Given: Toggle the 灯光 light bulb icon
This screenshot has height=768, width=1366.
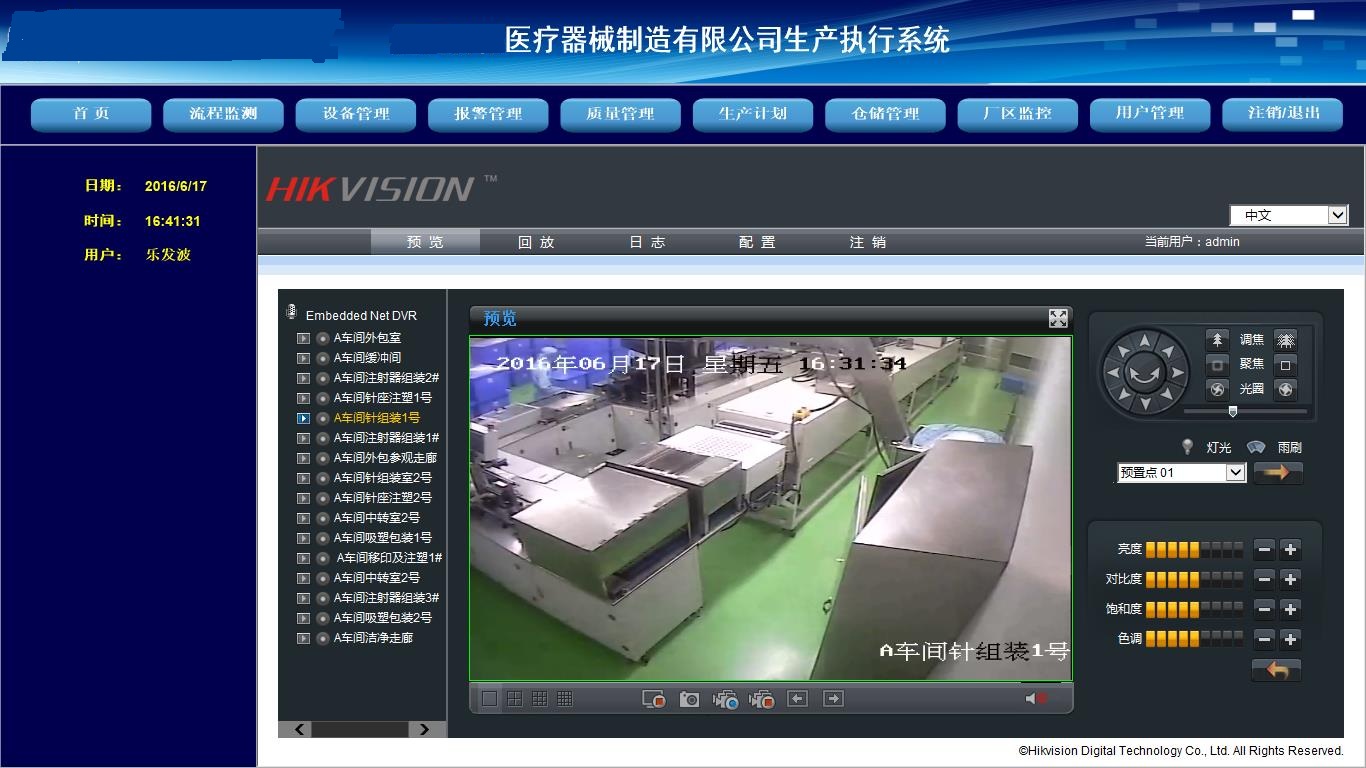Looking at the screenshot, I should pos(1188,447).
